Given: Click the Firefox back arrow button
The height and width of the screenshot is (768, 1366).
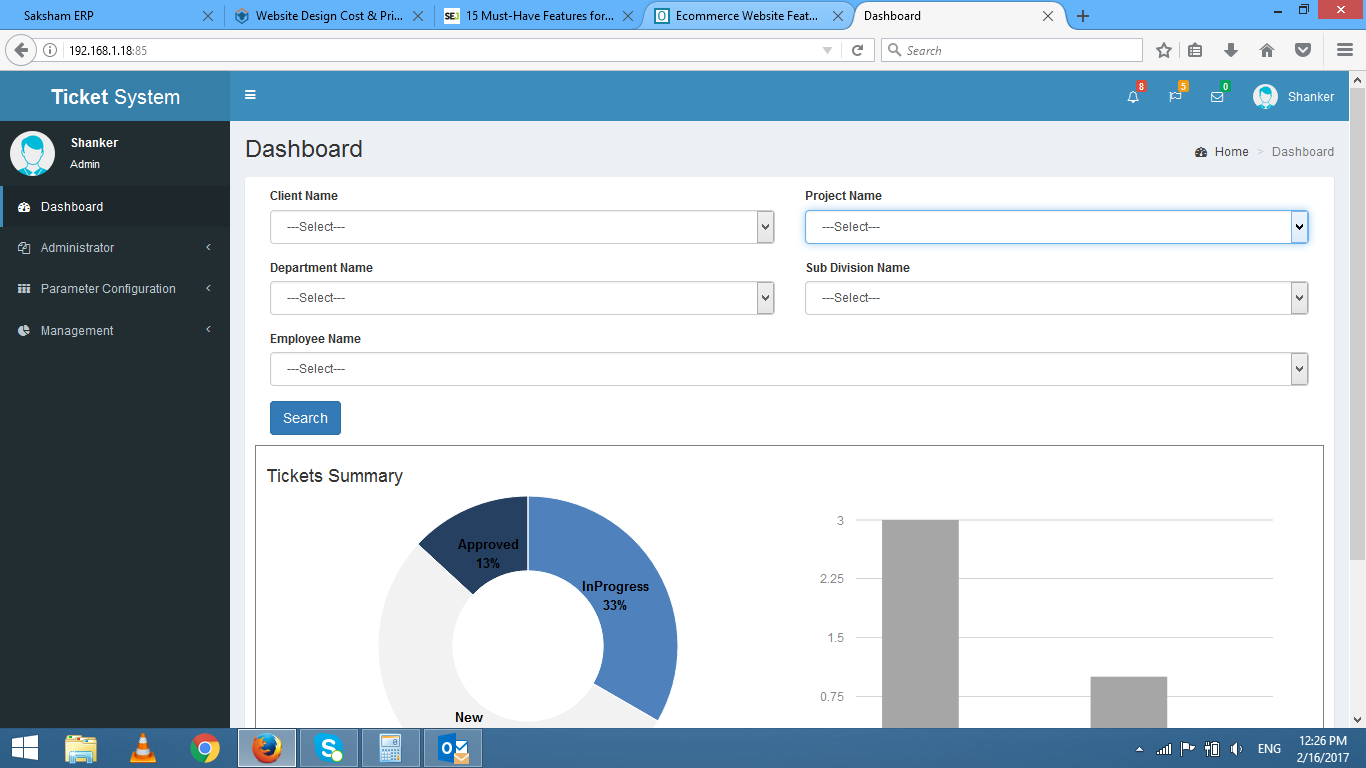Looking at the screenshot, I should point(20,50).
